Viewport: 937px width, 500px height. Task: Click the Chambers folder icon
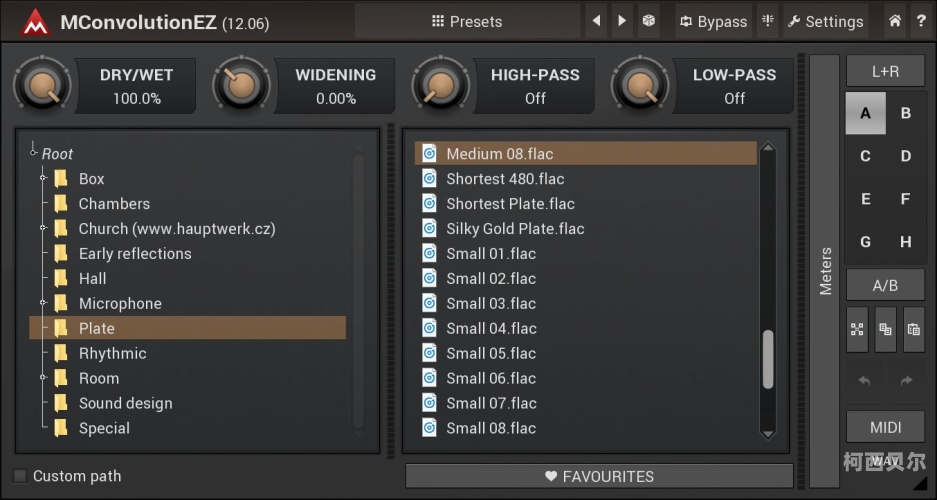(x=60, y=204)
